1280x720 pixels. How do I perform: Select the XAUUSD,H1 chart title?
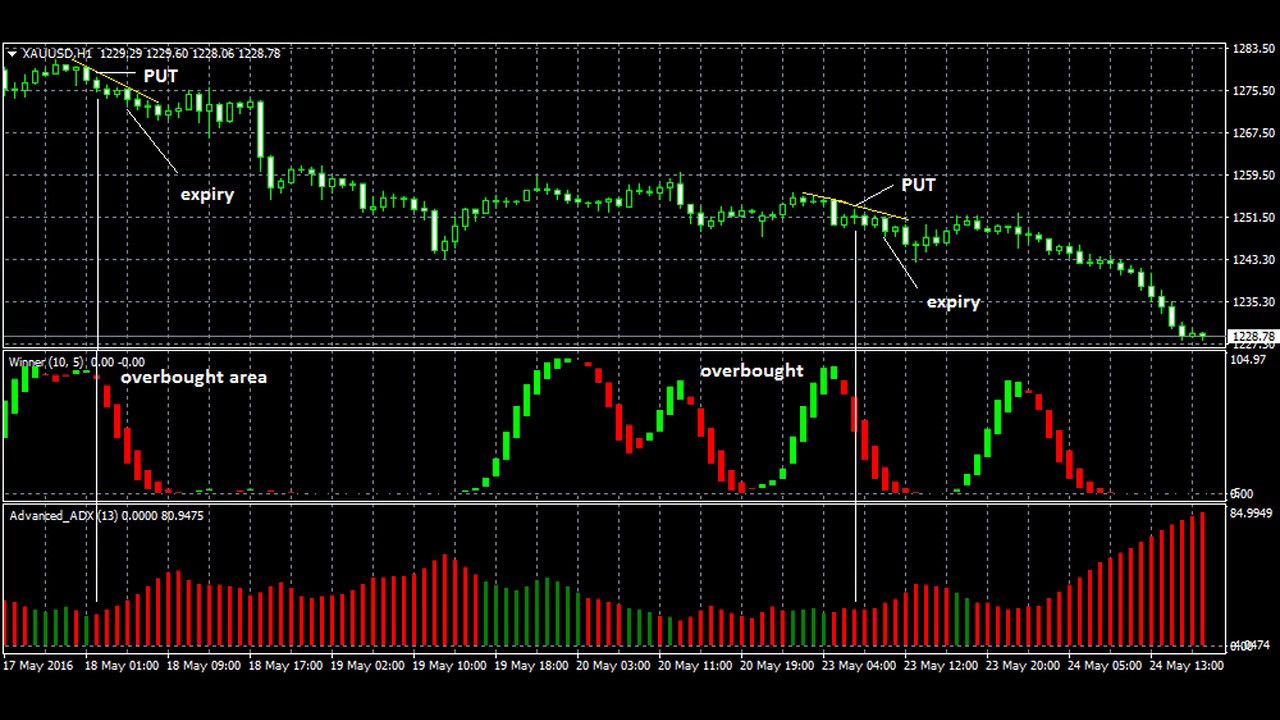(57, 54)
